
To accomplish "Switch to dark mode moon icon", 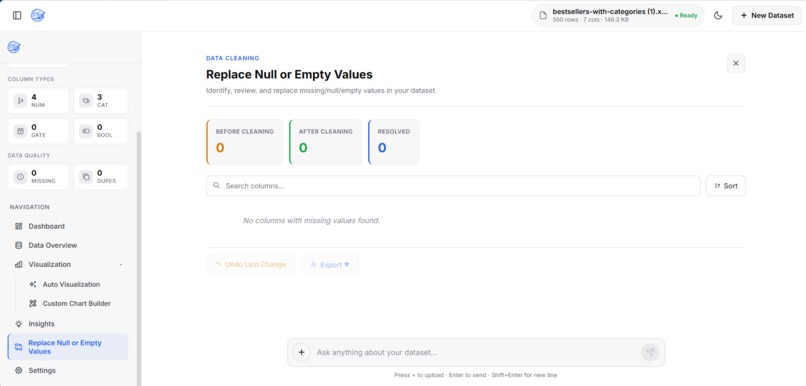I will coord(718,15).
